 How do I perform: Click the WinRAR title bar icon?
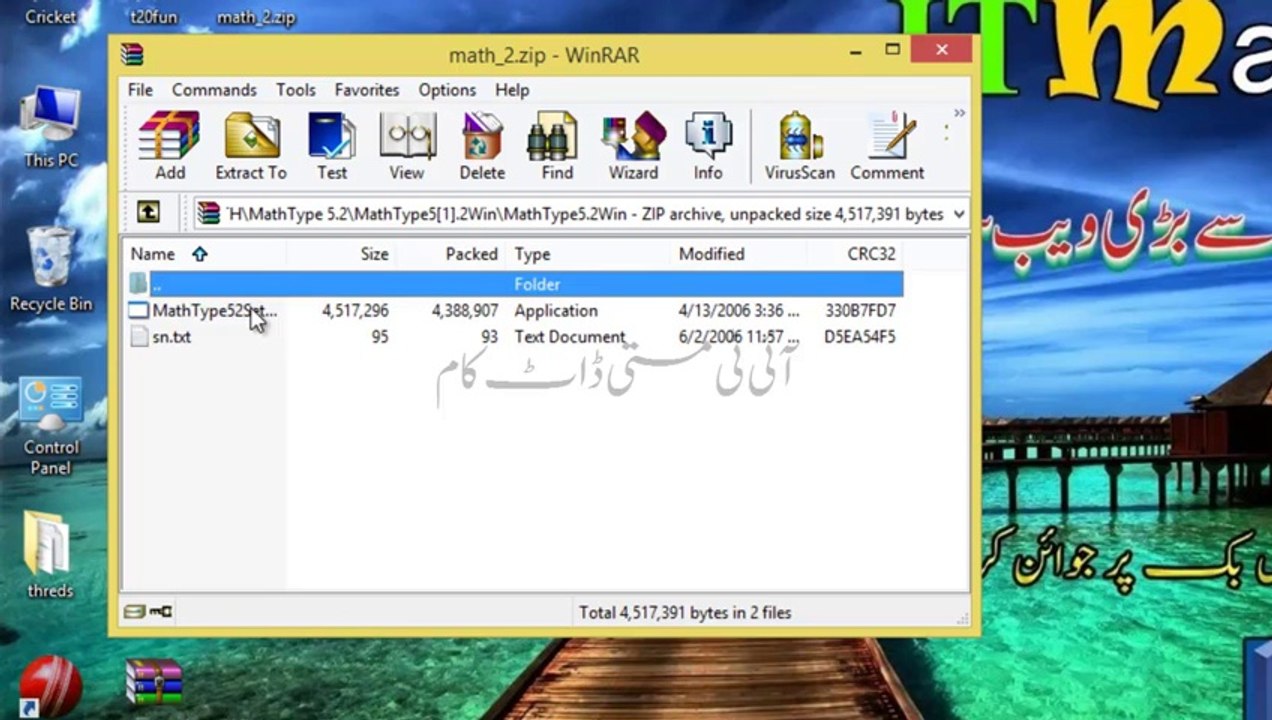[131, 54]
